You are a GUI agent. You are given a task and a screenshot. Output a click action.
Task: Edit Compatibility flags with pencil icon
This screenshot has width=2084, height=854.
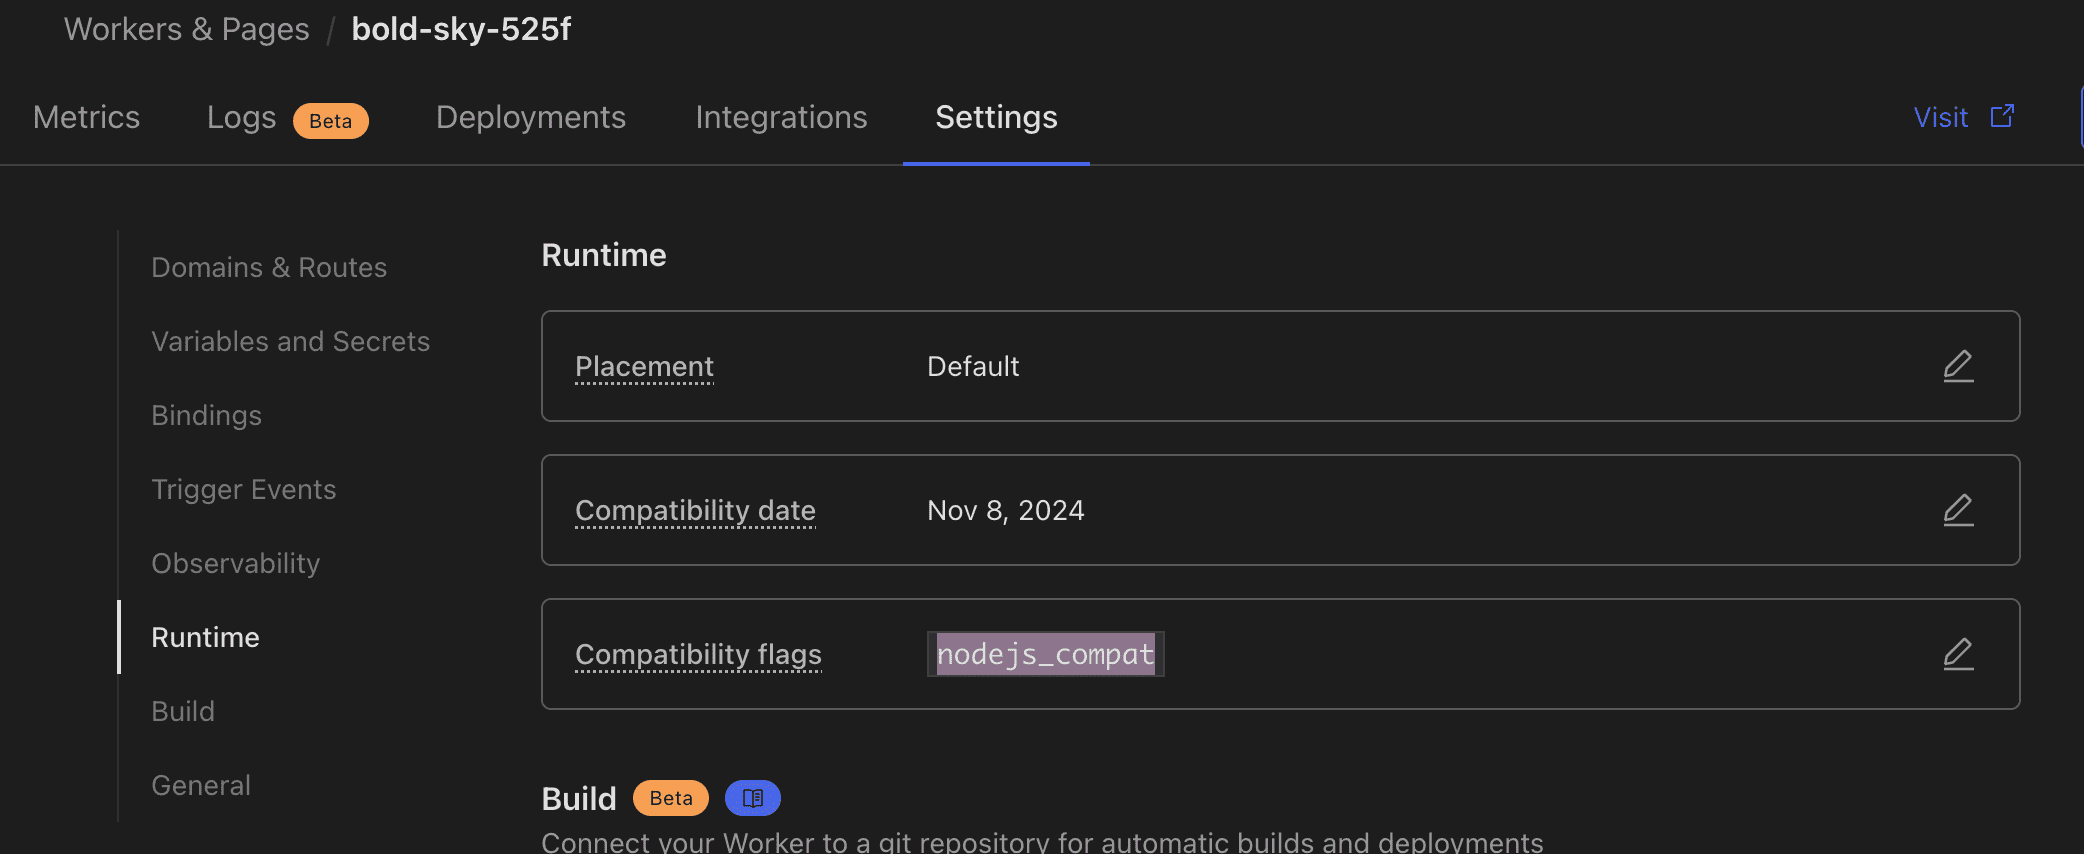click(x=1957, y=654)
